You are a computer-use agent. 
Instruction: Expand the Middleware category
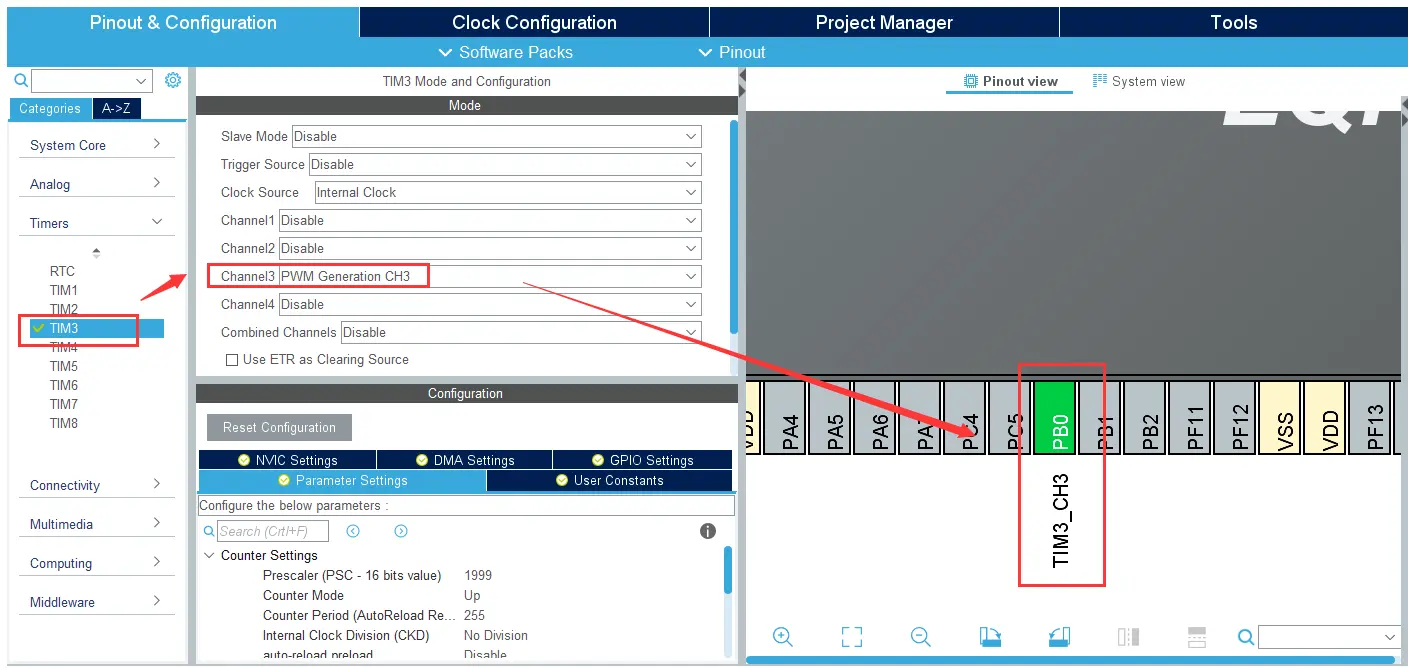pyautogui.click(x=96, y=602)
